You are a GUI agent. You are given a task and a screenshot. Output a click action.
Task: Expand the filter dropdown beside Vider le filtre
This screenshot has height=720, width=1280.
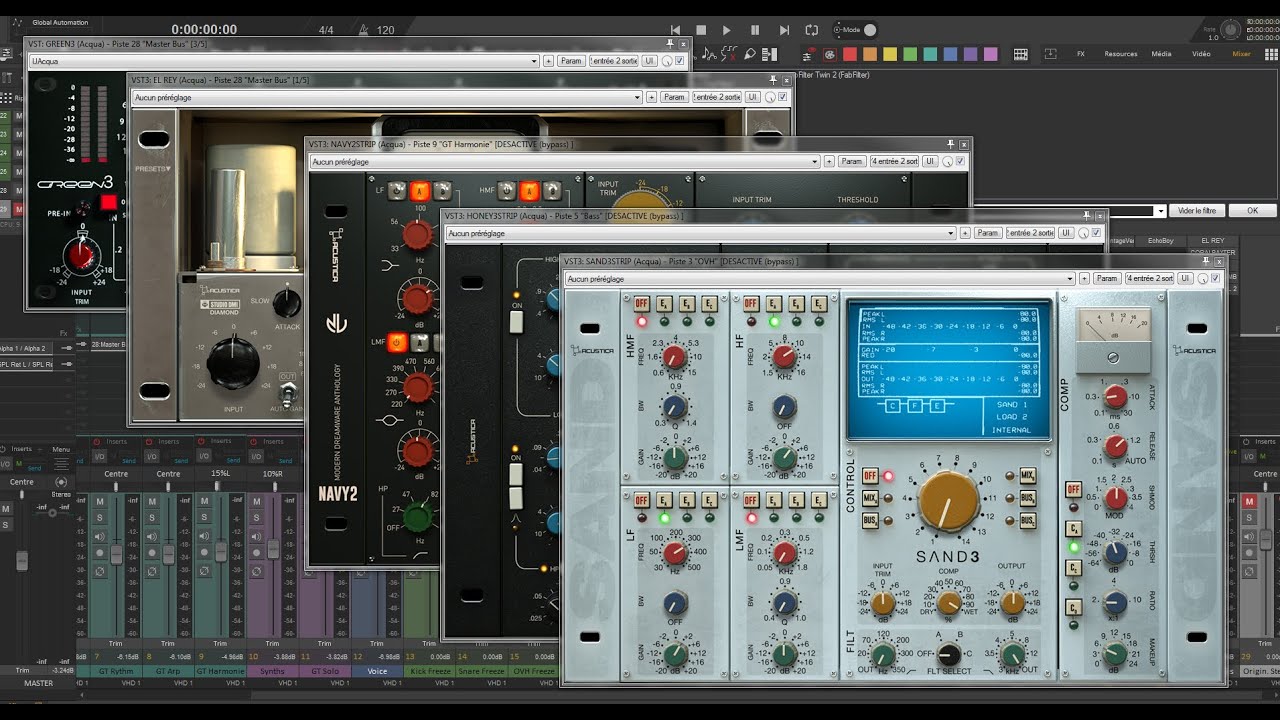[1160, 211]
